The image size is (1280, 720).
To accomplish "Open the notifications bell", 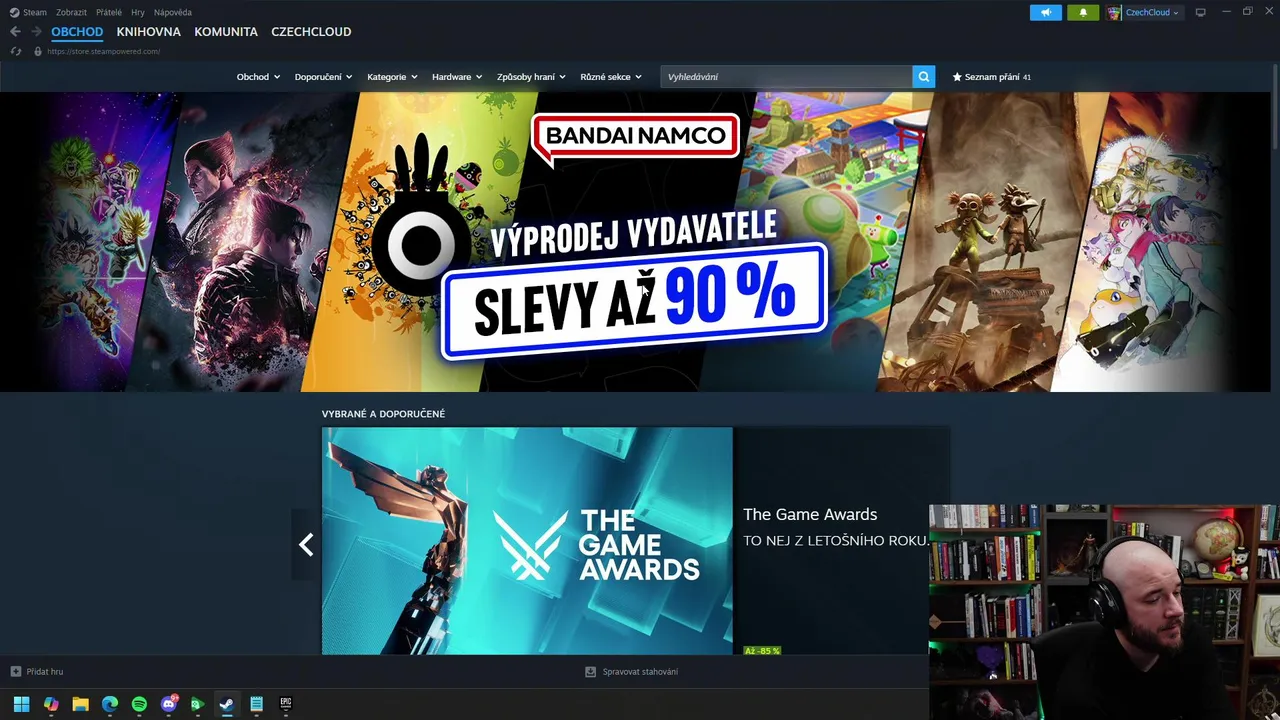I will (x=1082, y=12).
